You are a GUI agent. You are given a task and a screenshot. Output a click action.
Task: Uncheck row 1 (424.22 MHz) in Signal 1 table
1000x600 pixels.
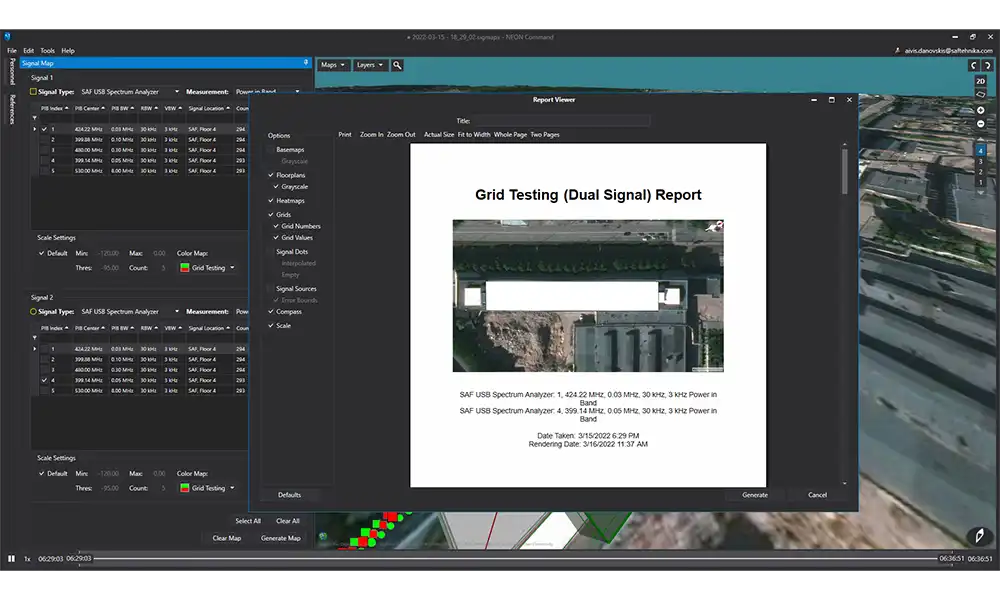[x=44, y=129]
